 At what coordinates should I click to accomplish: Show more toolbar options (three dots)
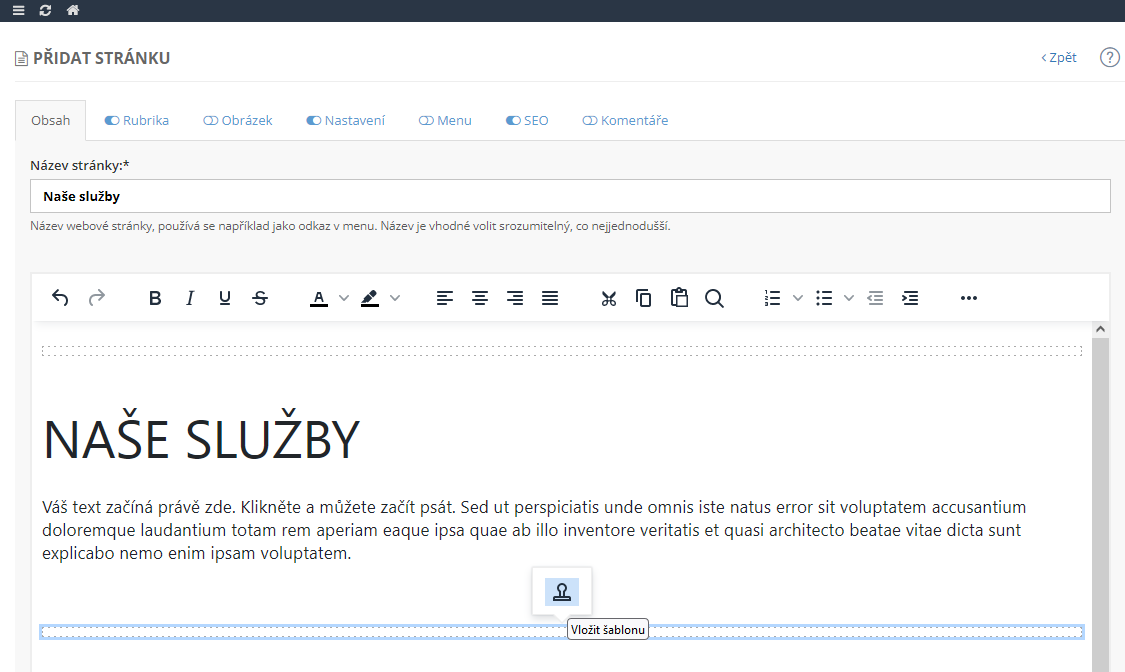tap(968, 298)
